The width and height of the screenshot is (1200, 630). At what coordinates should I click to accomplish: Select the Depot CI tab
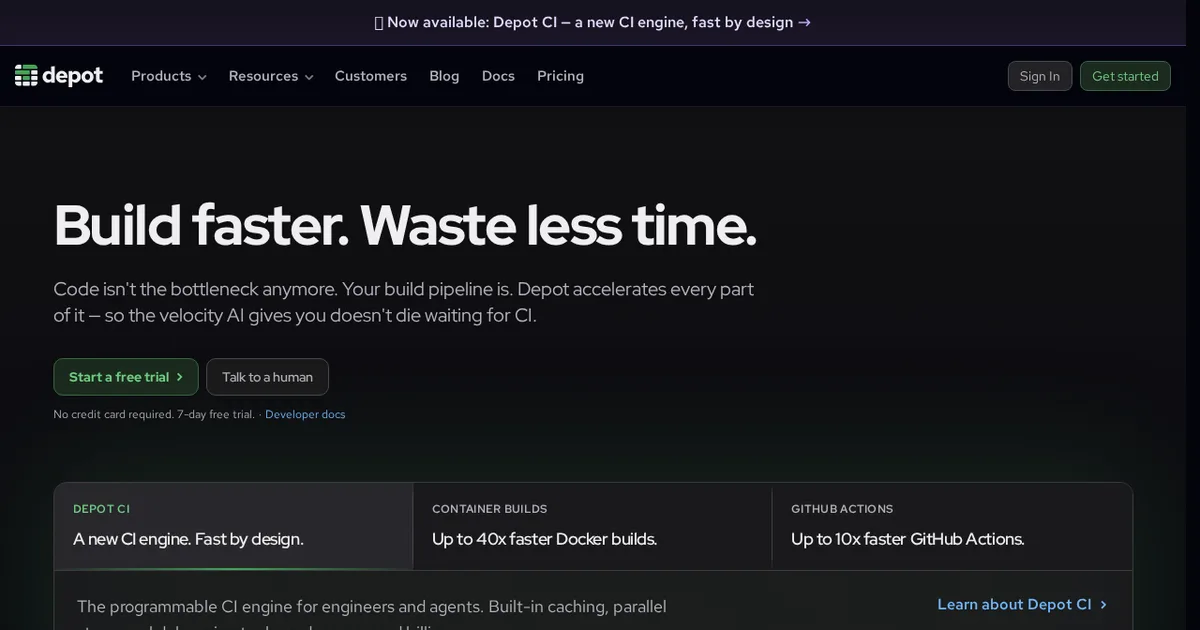pos(233,527)
